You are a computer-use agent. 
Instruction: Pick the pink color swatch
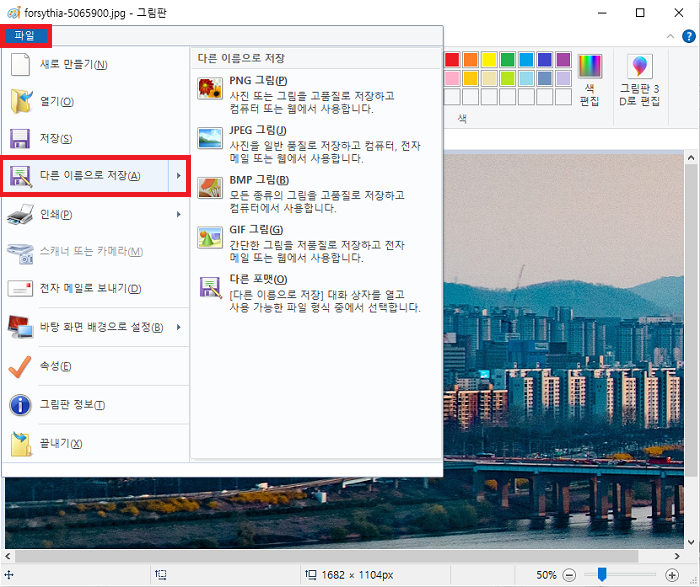coord(452,78)
